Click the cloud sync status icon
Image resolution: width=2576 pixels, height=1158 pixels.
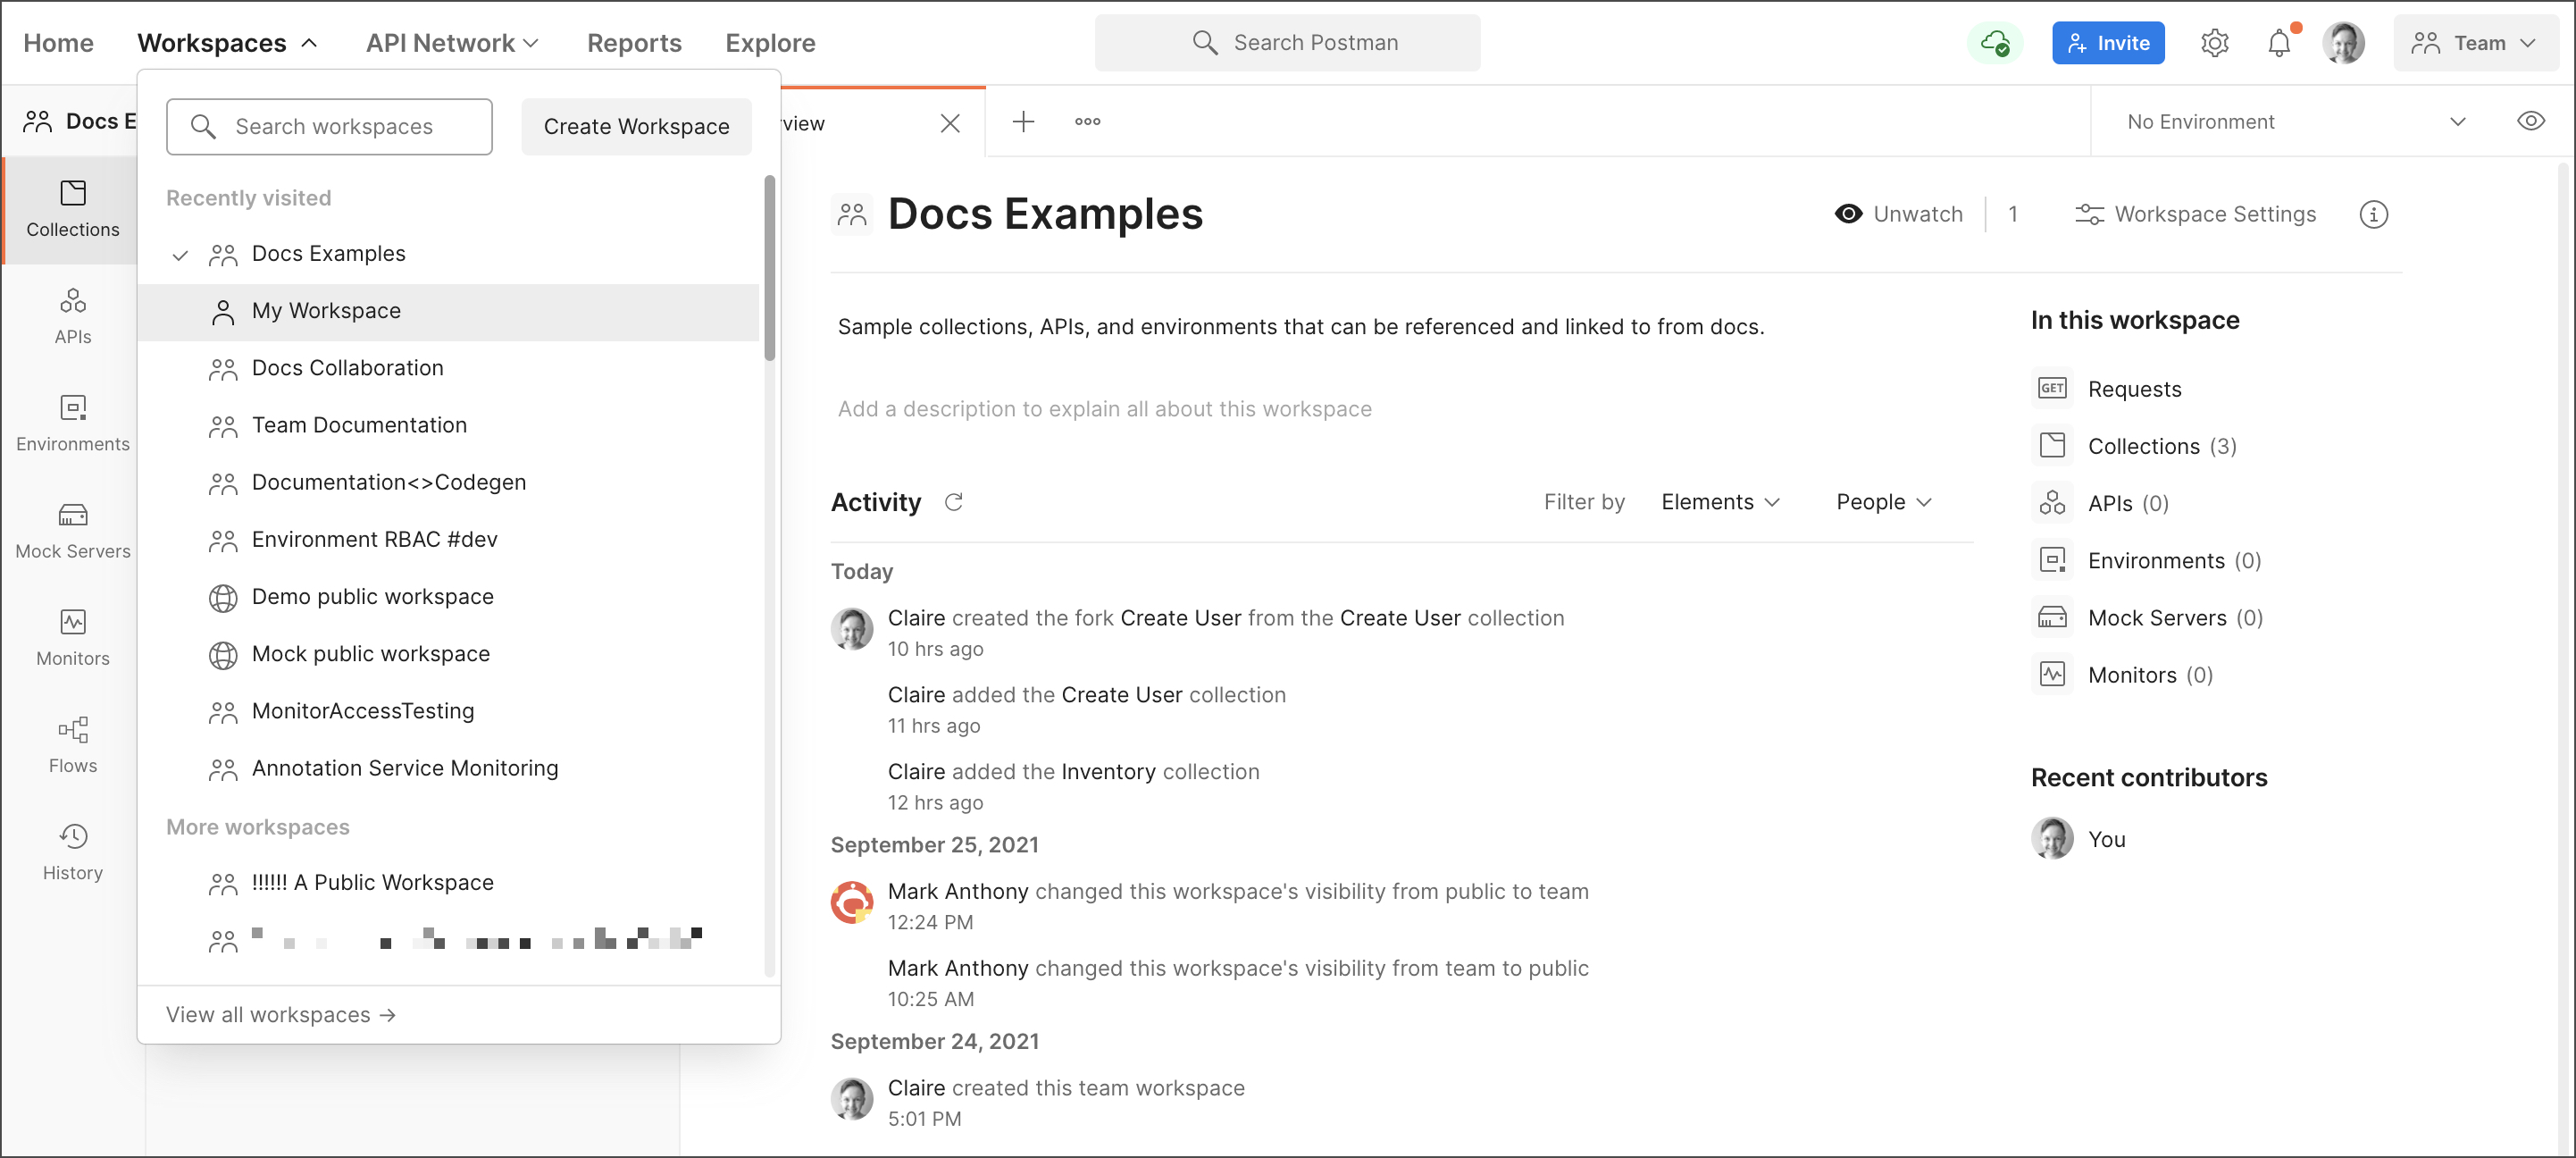coord(1994,43)
